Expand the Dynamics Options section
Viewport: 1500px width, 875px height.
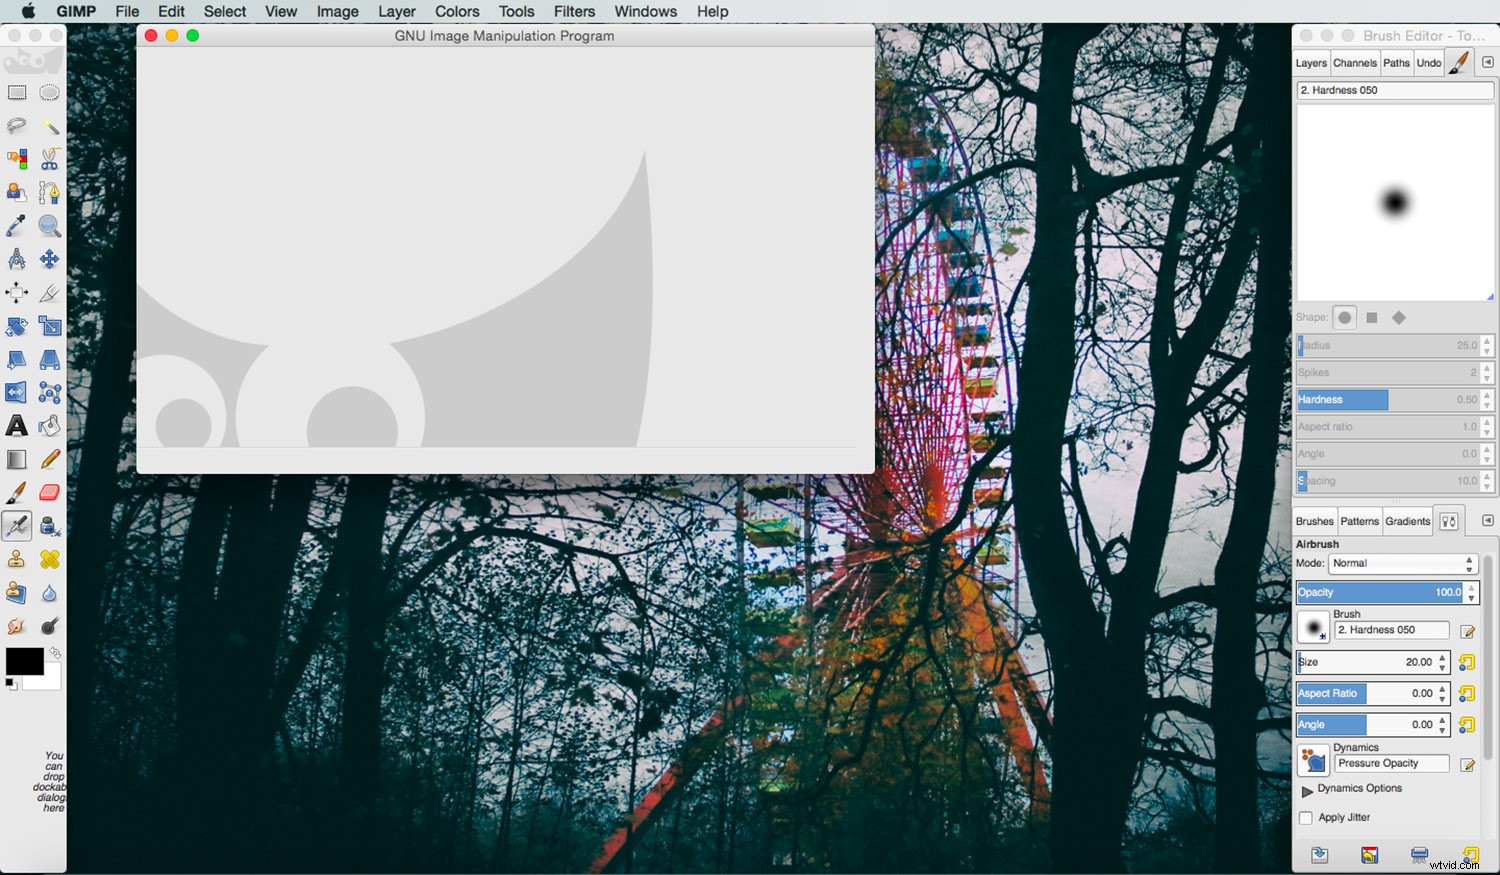pyautogui.click(x=1309, y=789)
